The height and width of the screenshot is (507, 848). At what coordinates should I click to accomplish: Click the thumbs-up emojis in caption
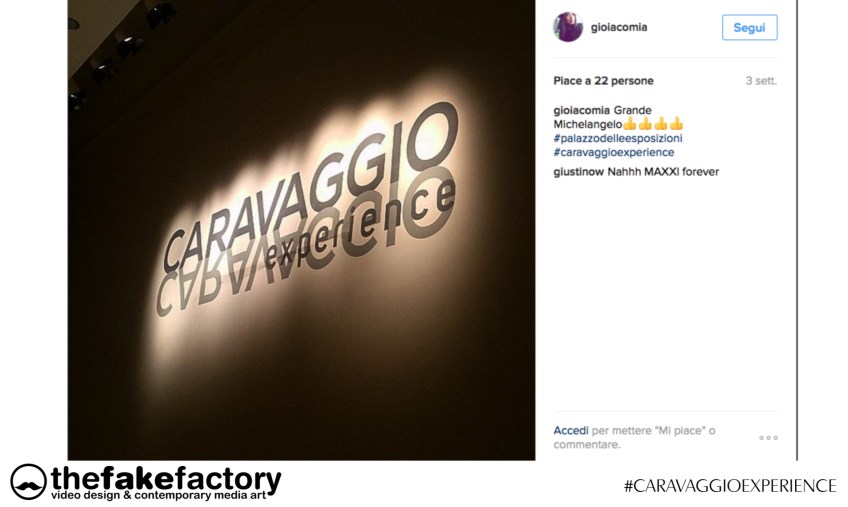point(653,124)
